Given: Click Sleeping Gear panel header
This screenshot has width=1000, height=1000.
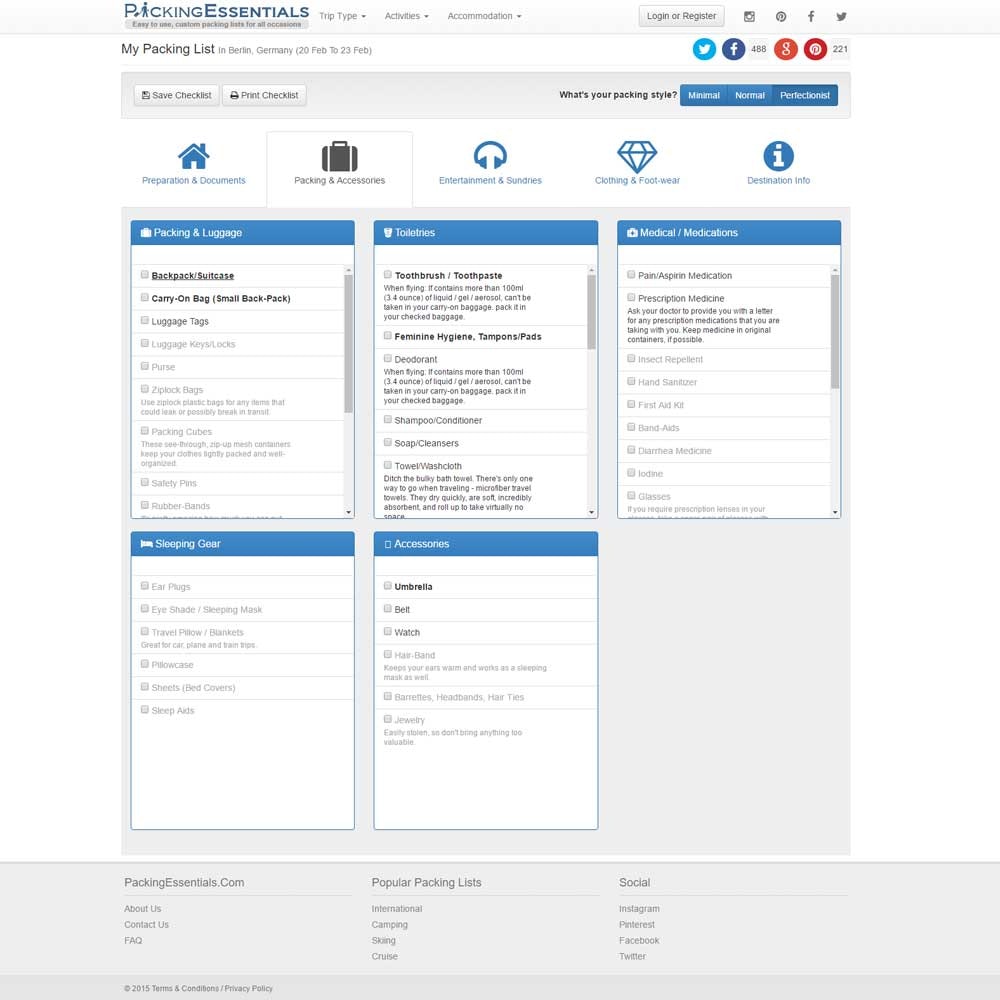Looking at the screenshot, I should tap(242, 544).
